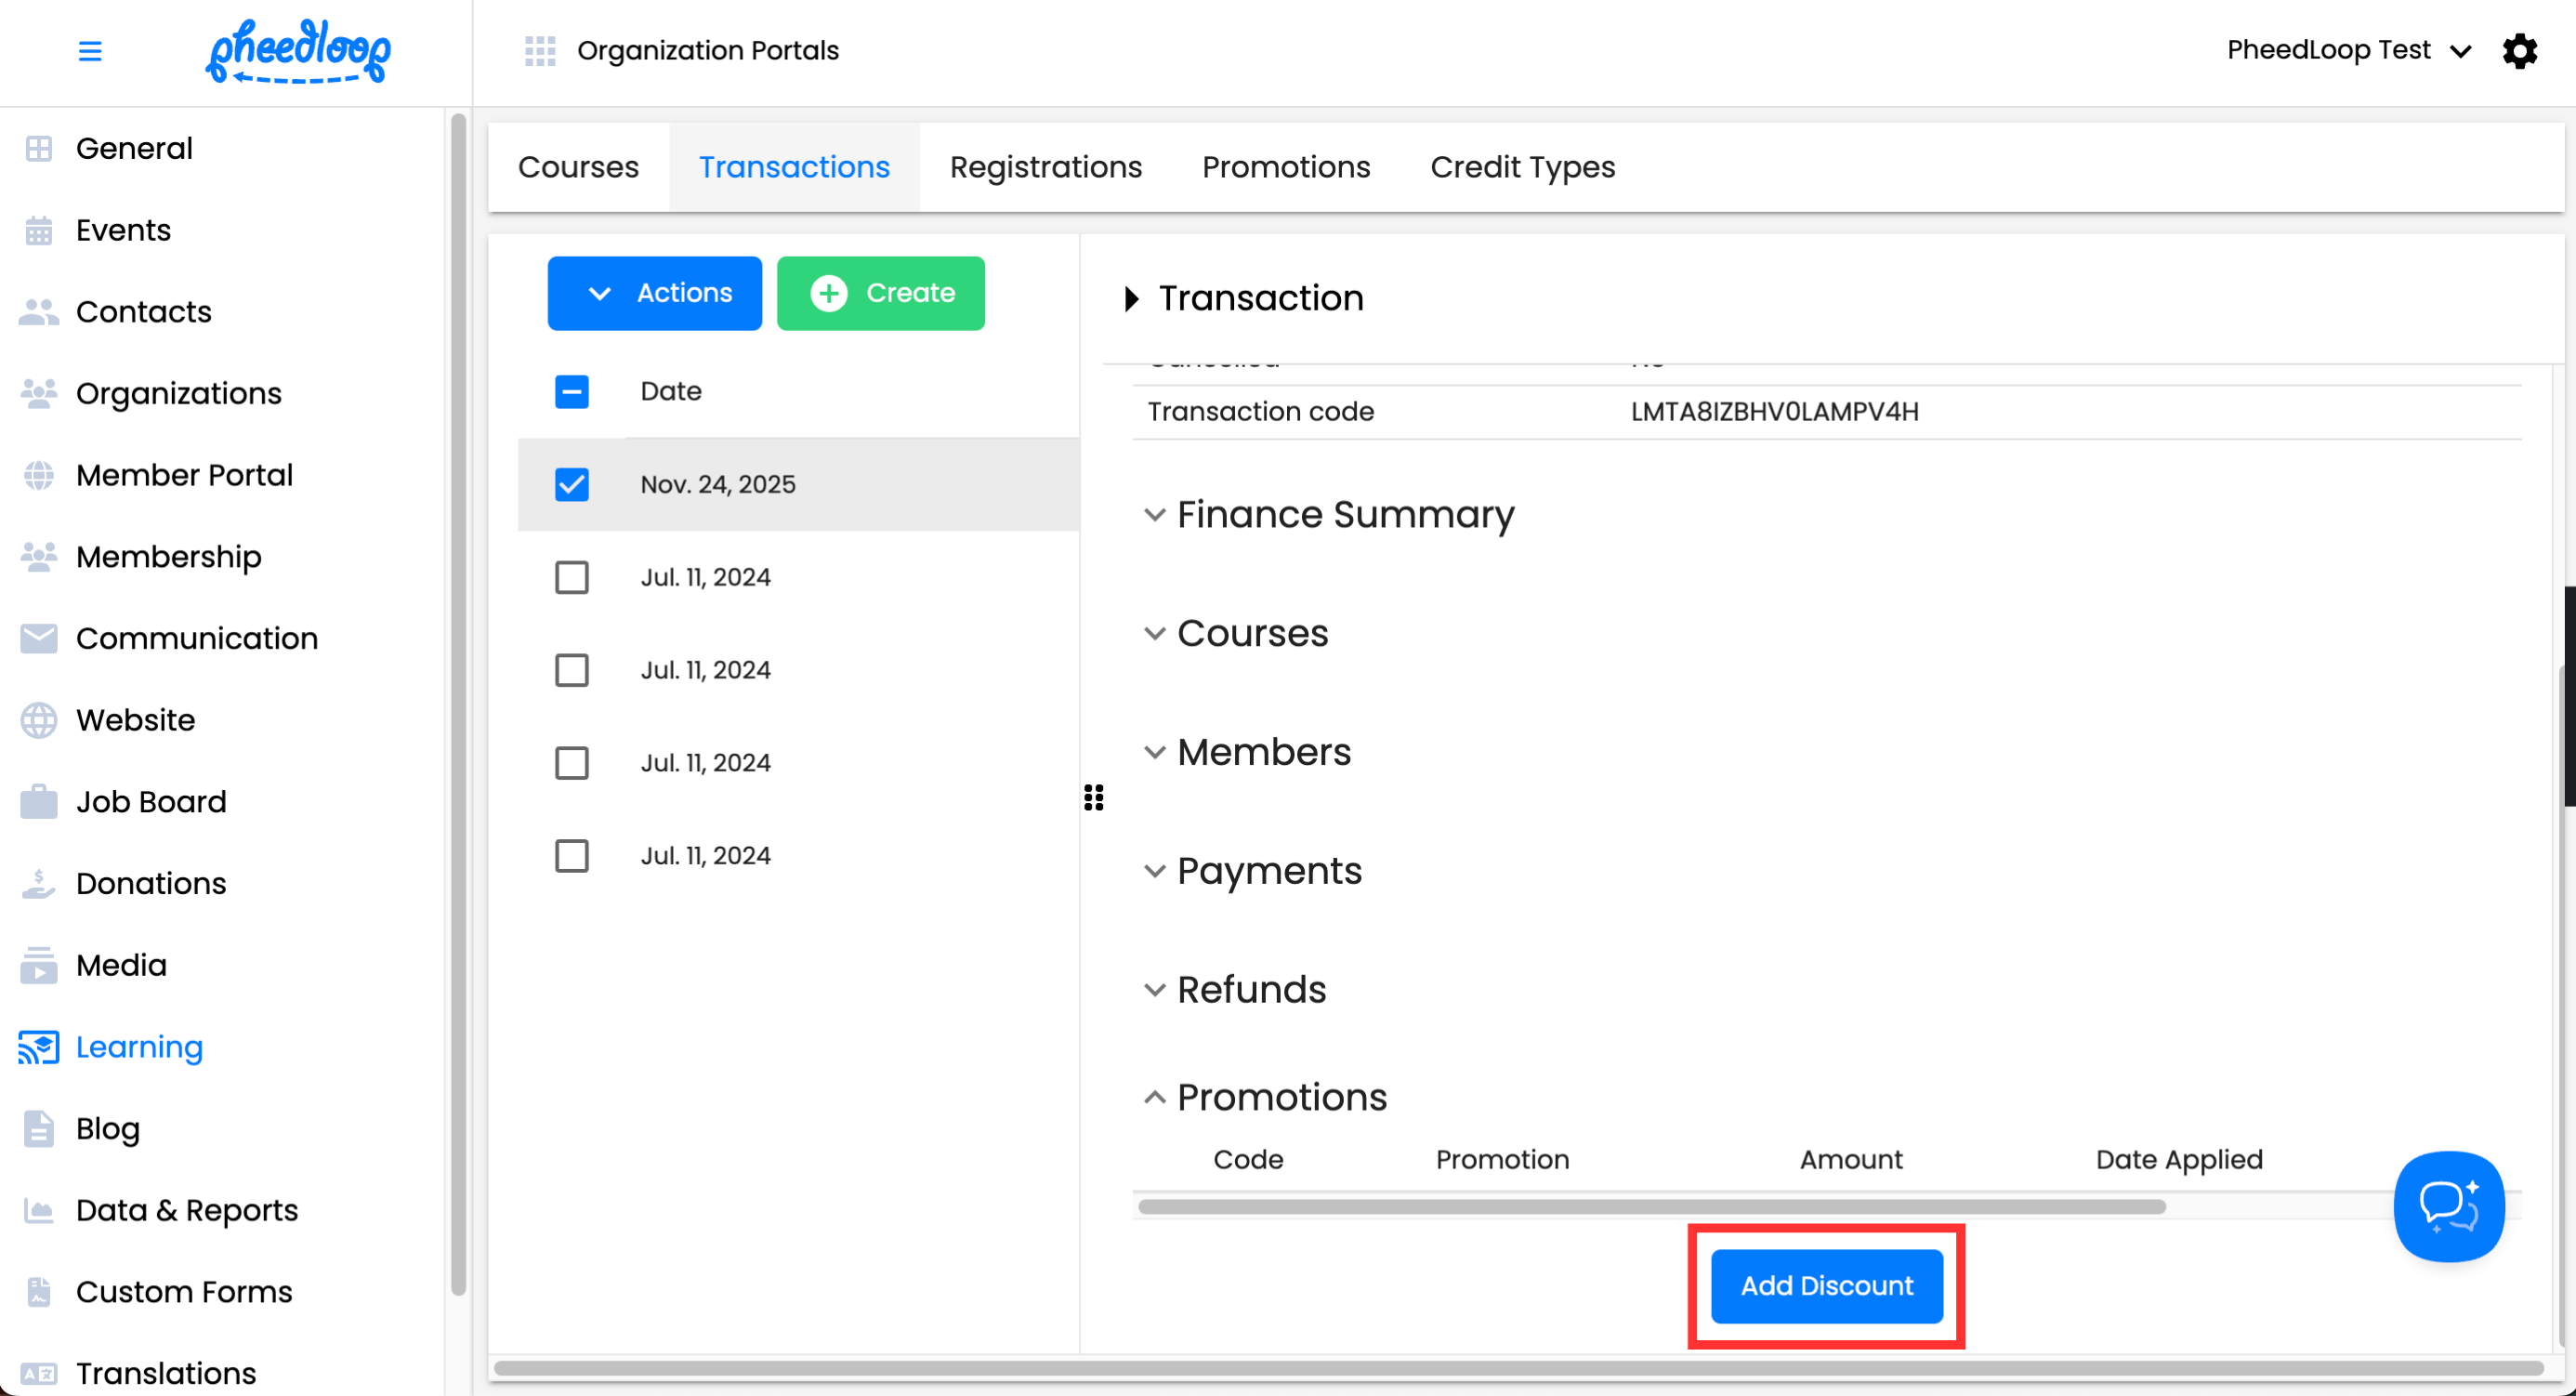Open the Credit Types tab

click(1522, 167)
